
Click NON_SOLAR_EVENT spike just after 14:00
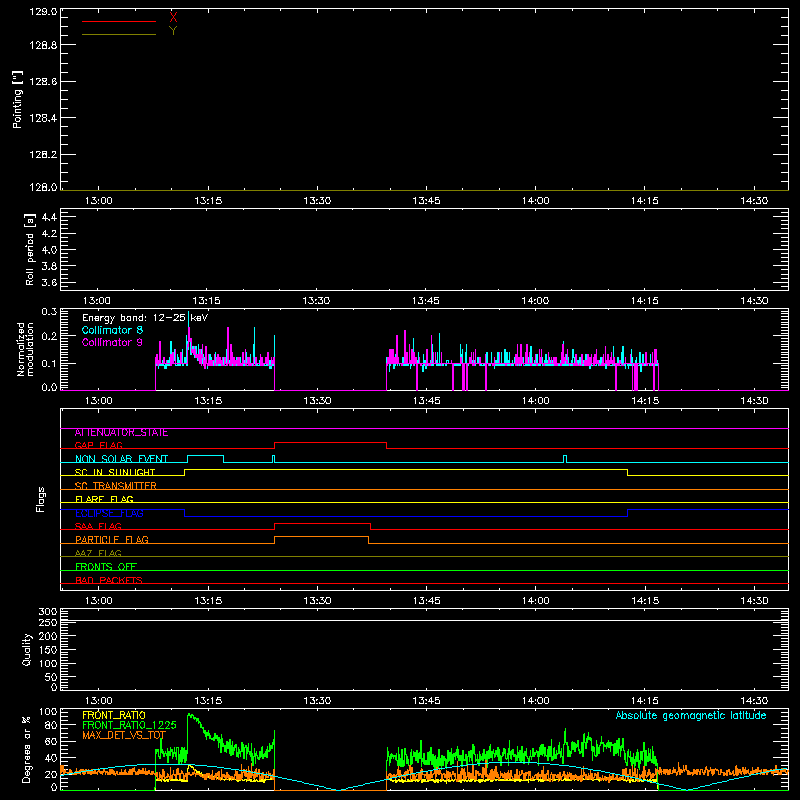pos(564,459)
